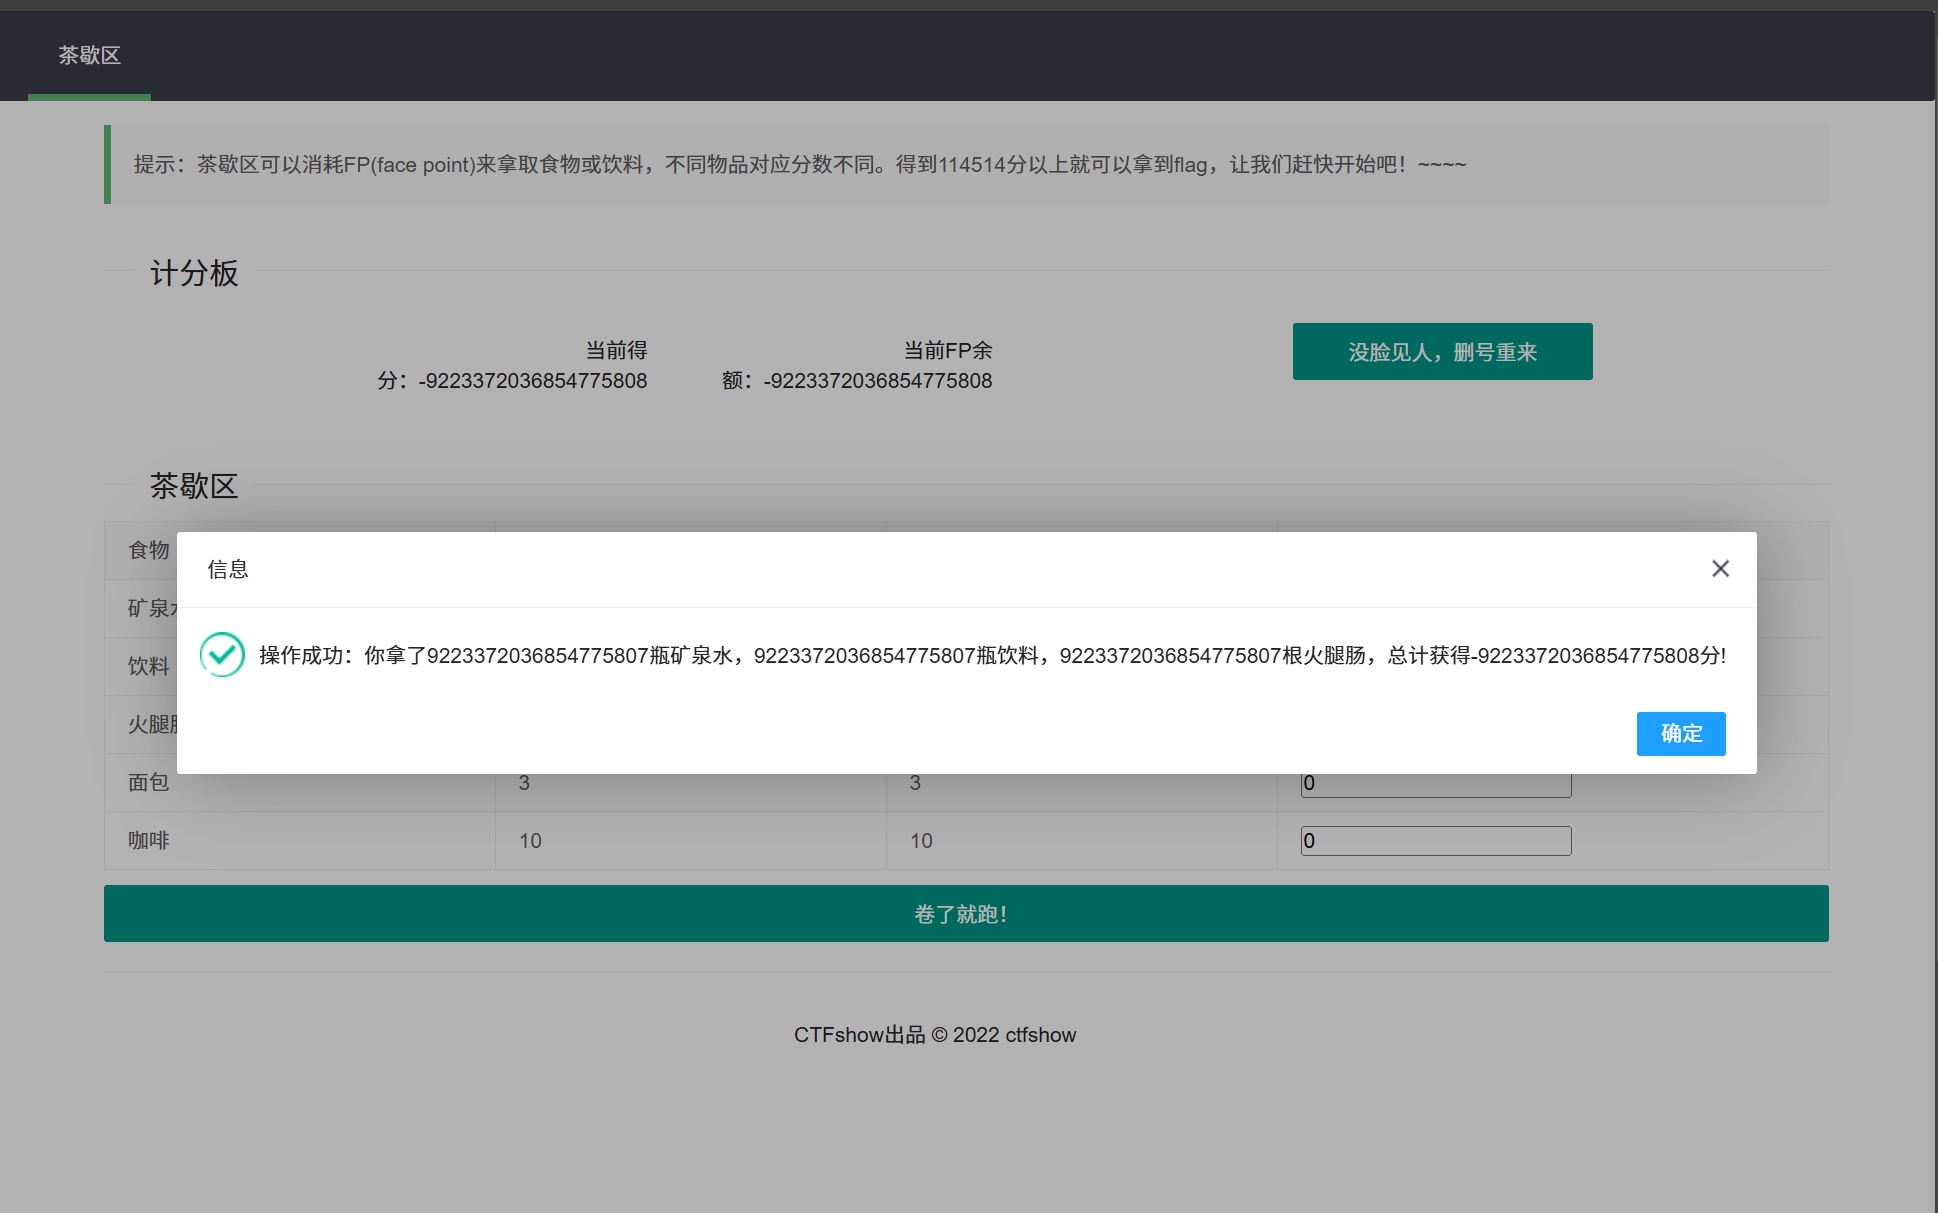Focus the 面包 quantity input field
The image size is (1938, 1213).
click(x=1436, y=786)
